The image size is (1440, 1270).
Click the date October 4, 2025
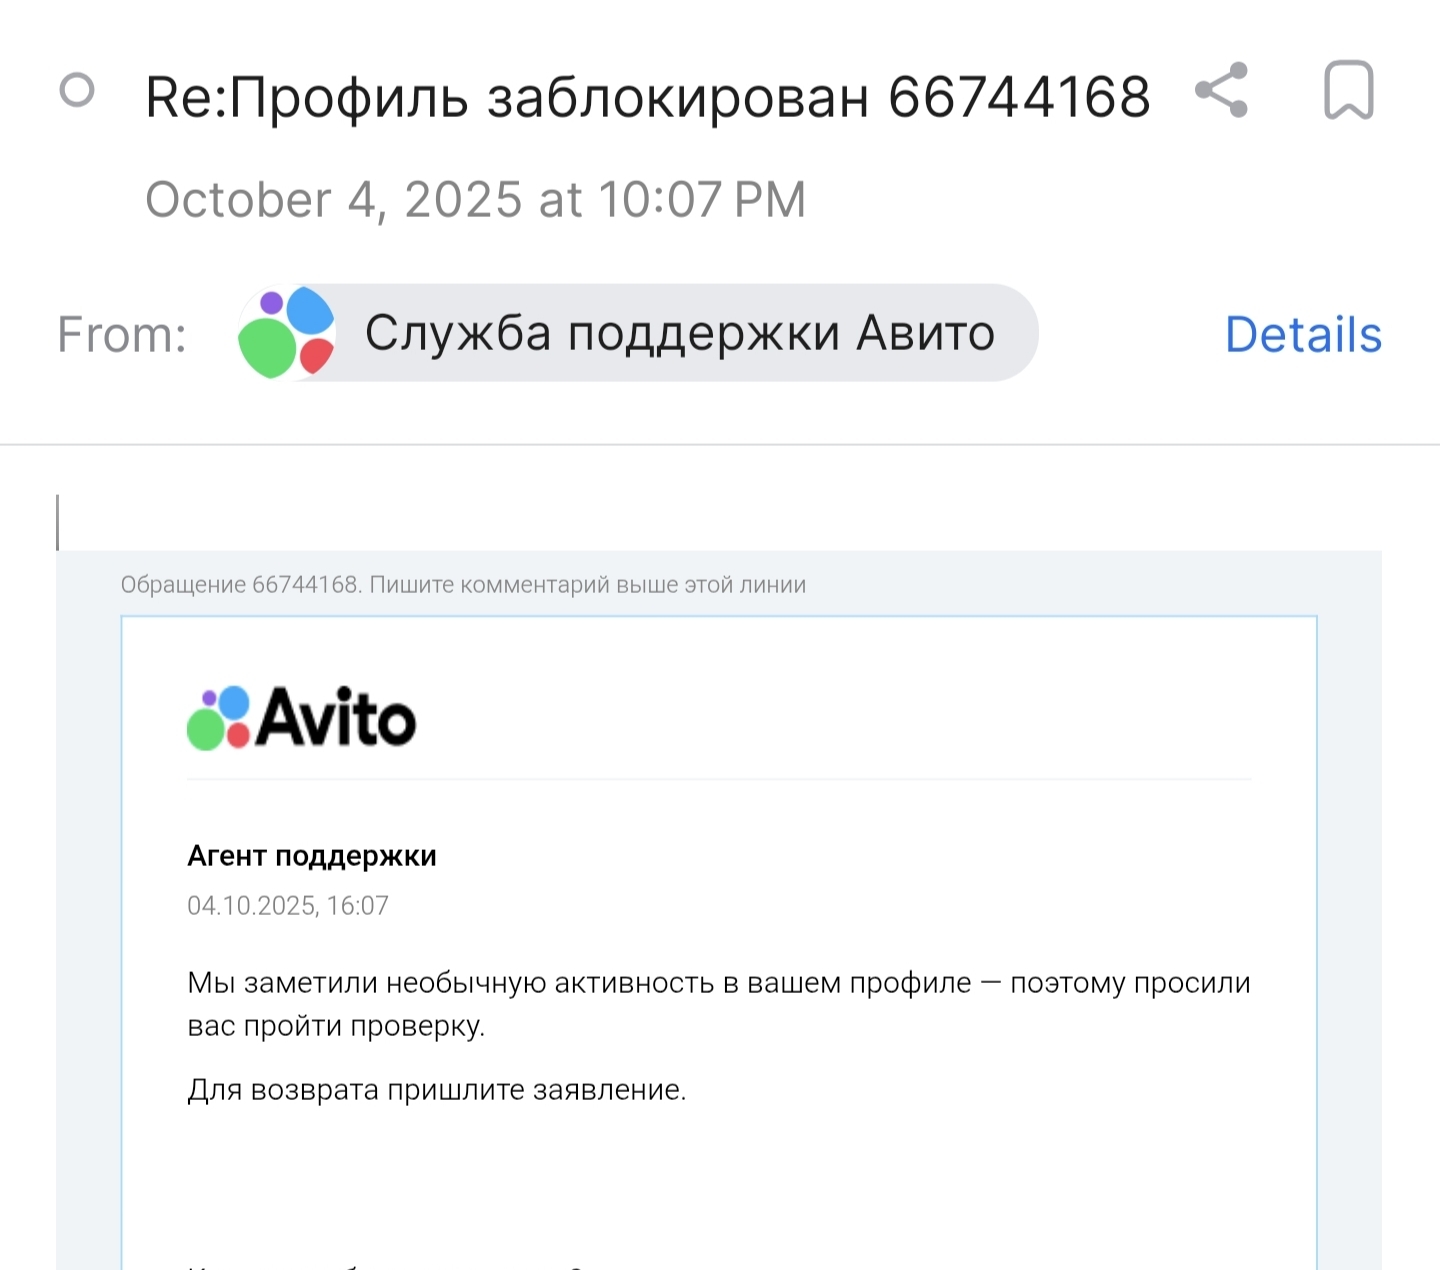point(475,200)
